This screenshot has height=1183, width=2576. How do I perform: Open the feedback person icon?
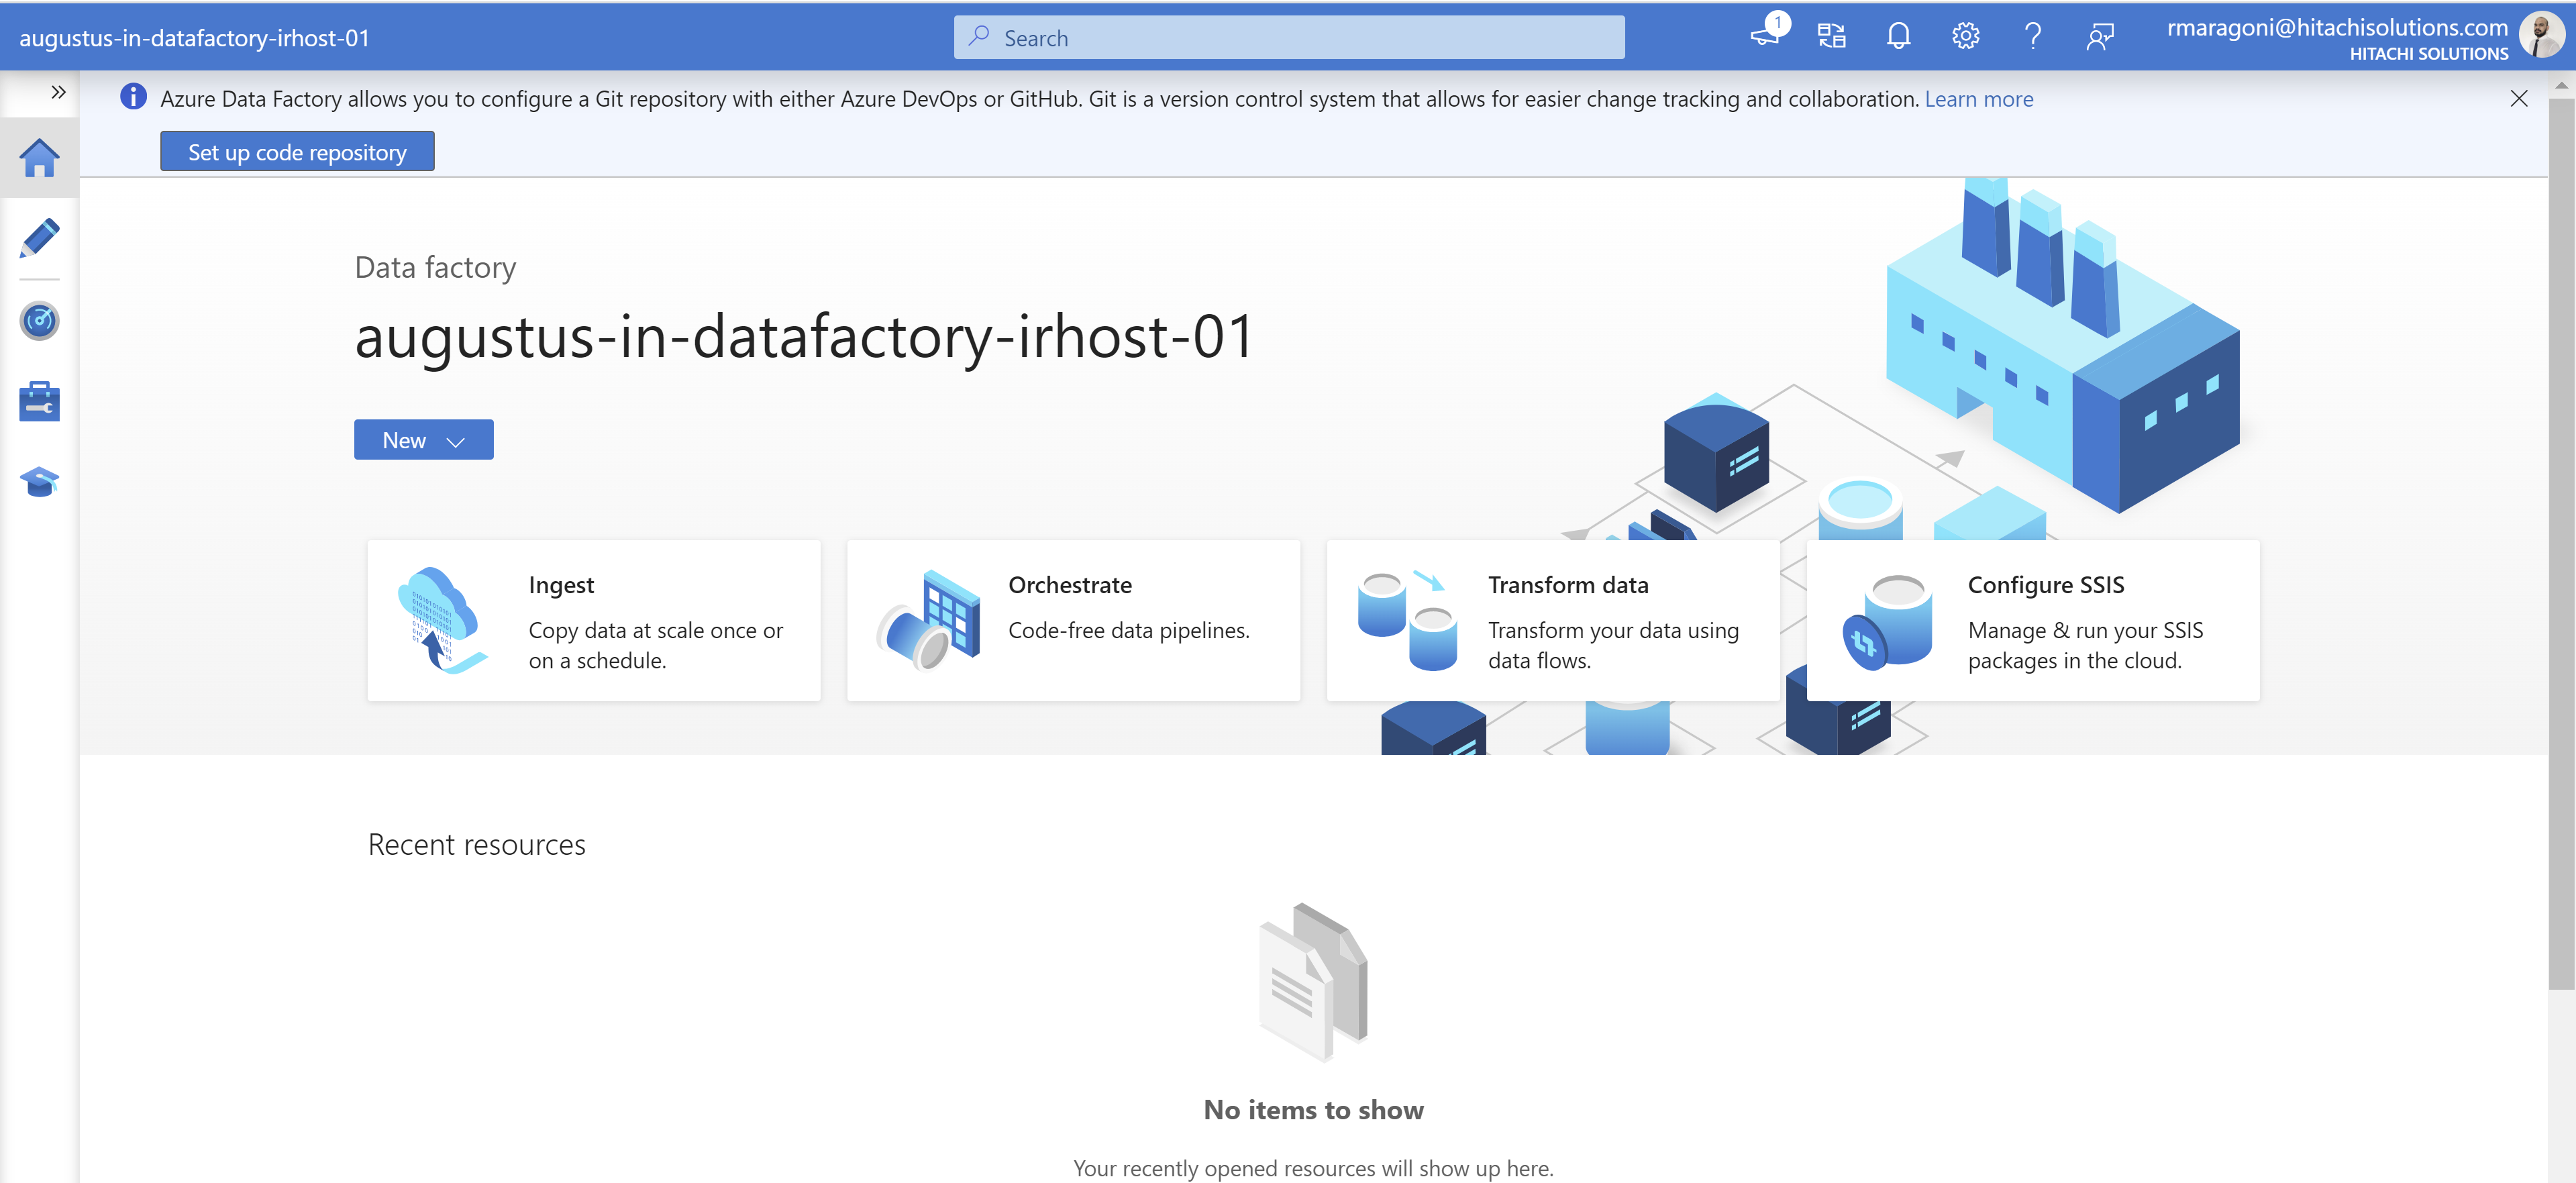pos(2099,37)
